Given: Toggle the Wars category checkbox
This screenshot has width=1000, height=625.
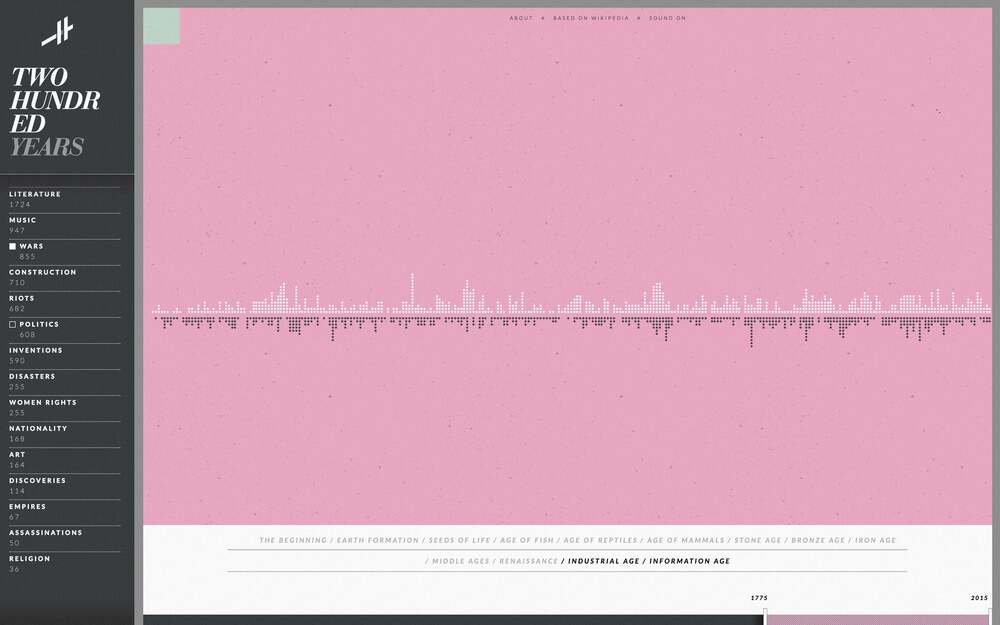Looking at the screenshot, I should click(x=13, y=246).
